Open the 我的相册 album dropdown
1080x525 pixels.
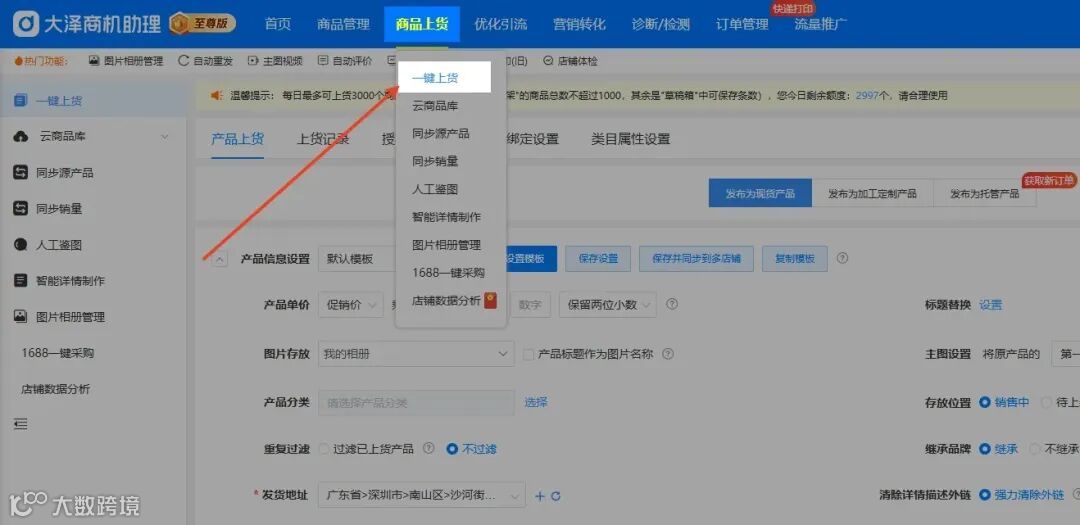pyautogui.click(x=416, y=353)
